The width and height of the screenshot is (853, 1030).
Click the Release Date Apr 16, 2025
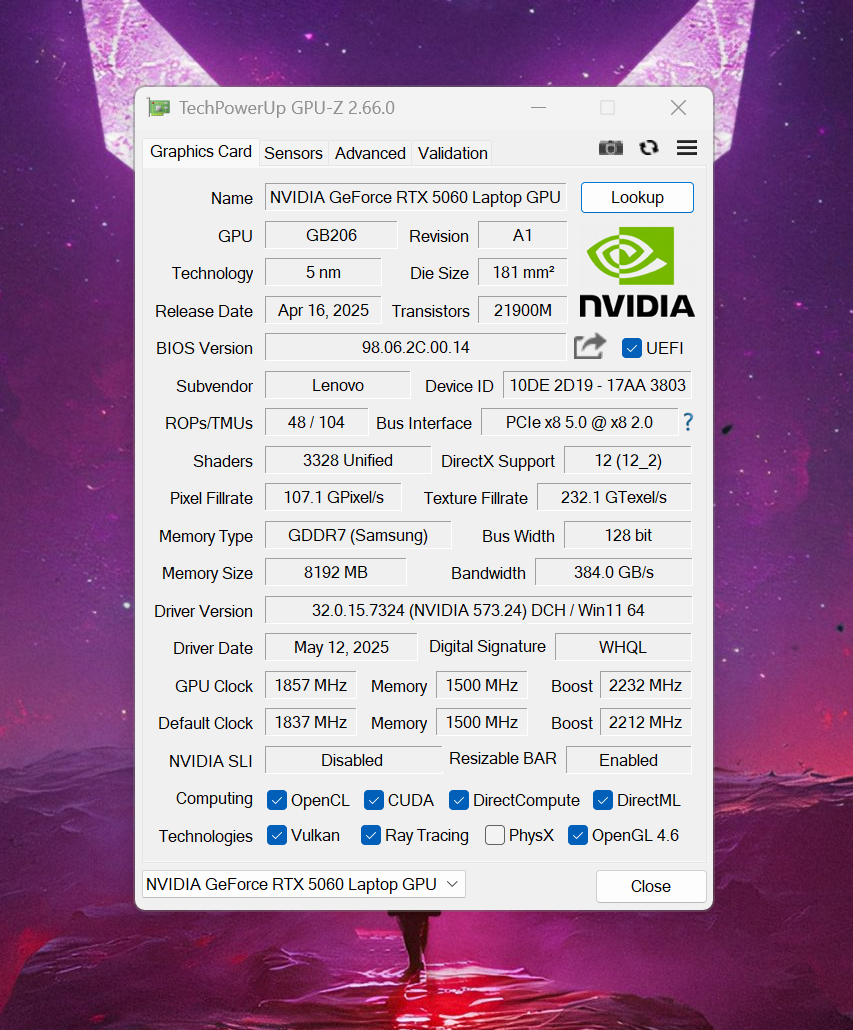[x=323, y=310]
